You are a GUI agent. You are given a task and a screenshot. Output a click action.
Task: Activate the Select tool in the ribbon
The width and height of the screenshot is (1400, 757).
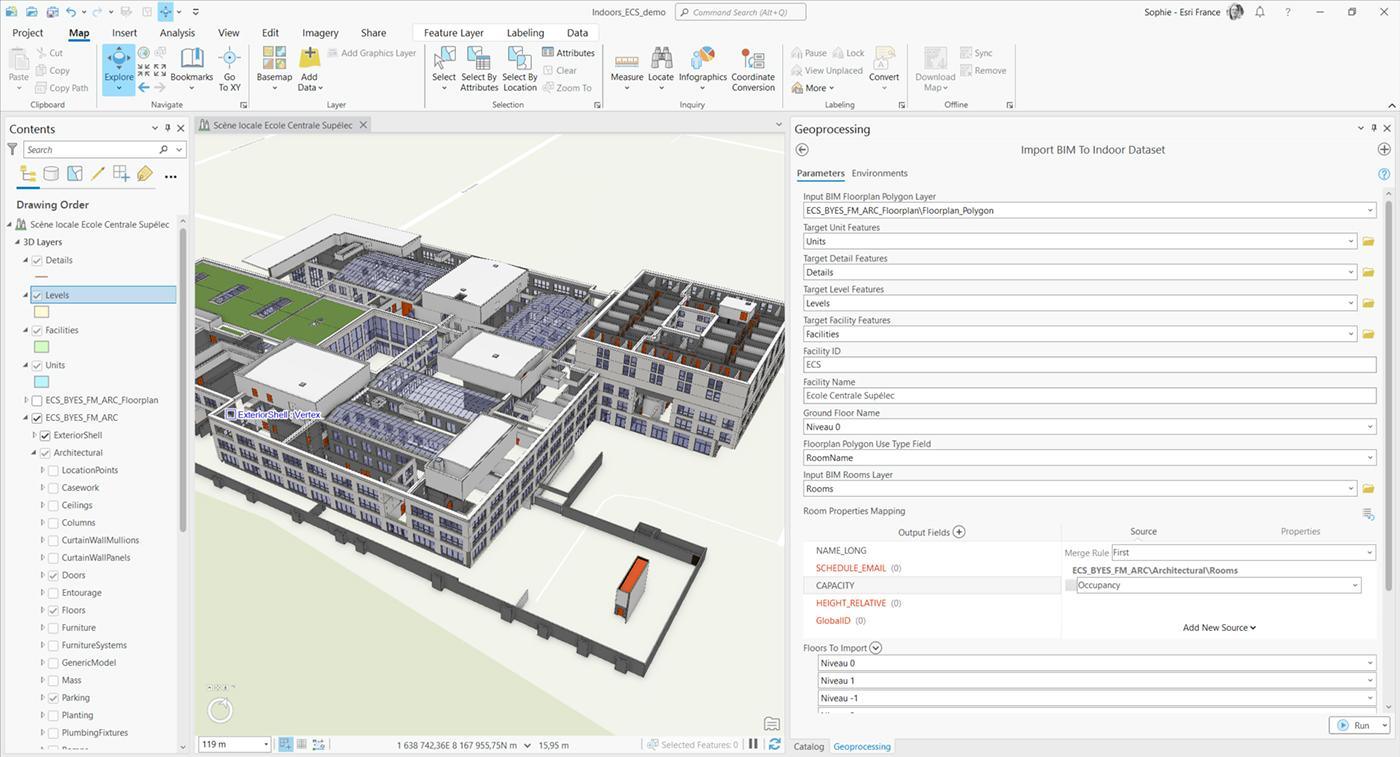[x=444, y=68]
